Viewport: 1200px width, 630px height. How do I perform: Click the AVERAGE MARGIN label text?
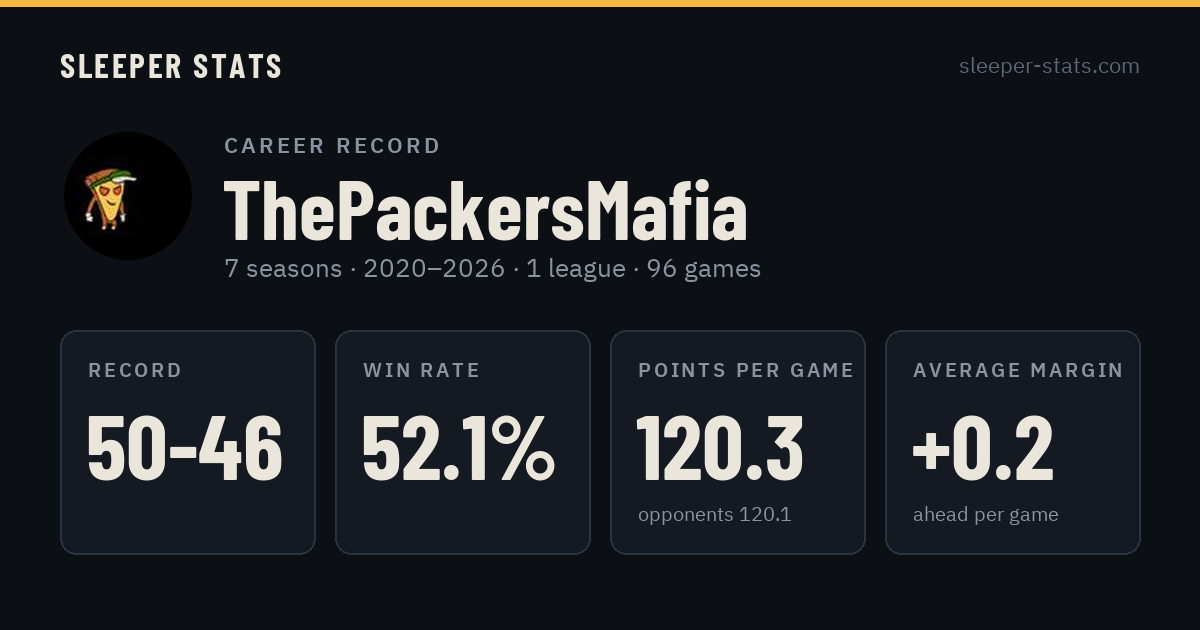(x=1018, y=371)
